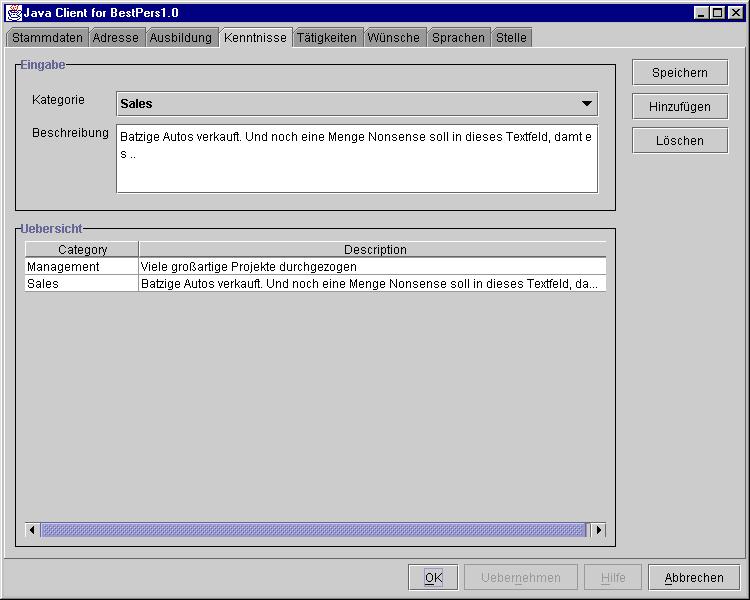Open the Wünsche tab
Screen dimensions: 750x600
point(394,38)
